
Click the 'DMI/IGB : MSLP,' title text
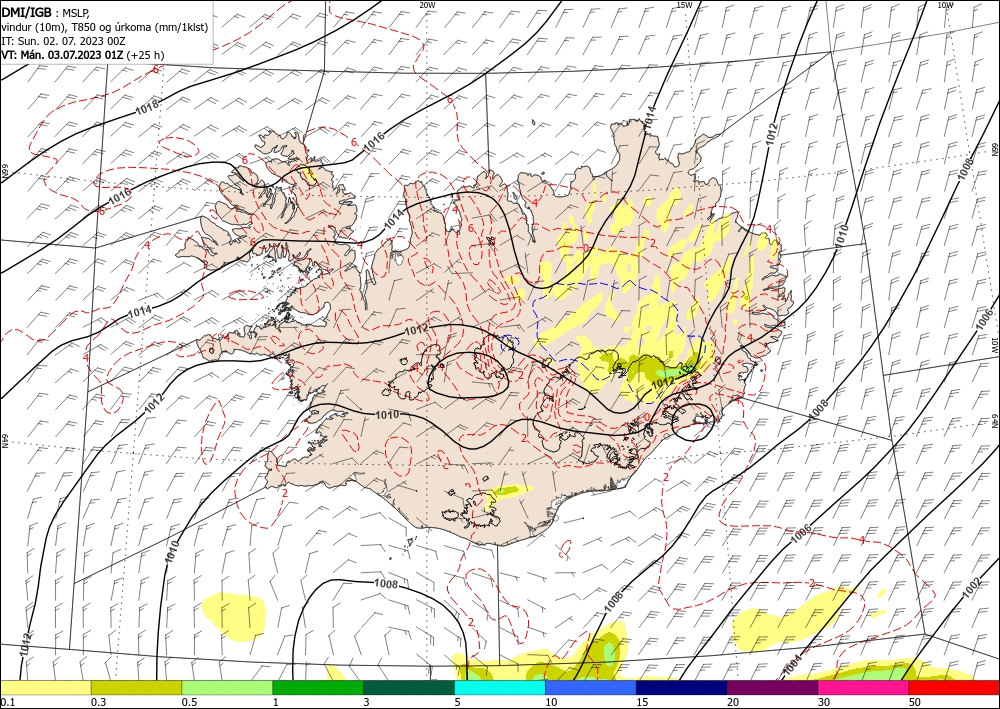click(x=46, y=12)
